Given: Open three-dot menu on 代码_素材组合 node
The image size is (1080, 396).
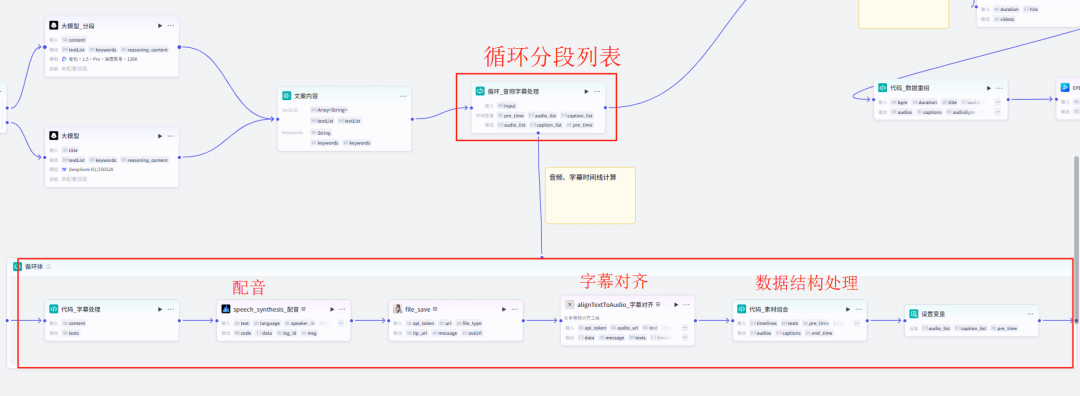Looking at the screenshot, I should click(x=858, y=309).
